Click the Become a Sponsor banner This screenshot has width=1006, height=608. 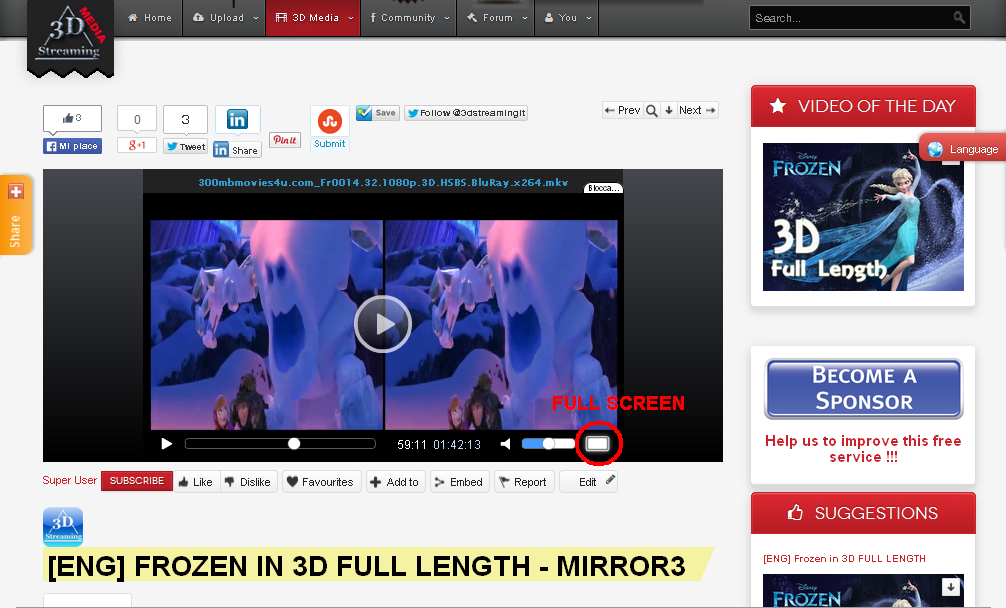864,389
